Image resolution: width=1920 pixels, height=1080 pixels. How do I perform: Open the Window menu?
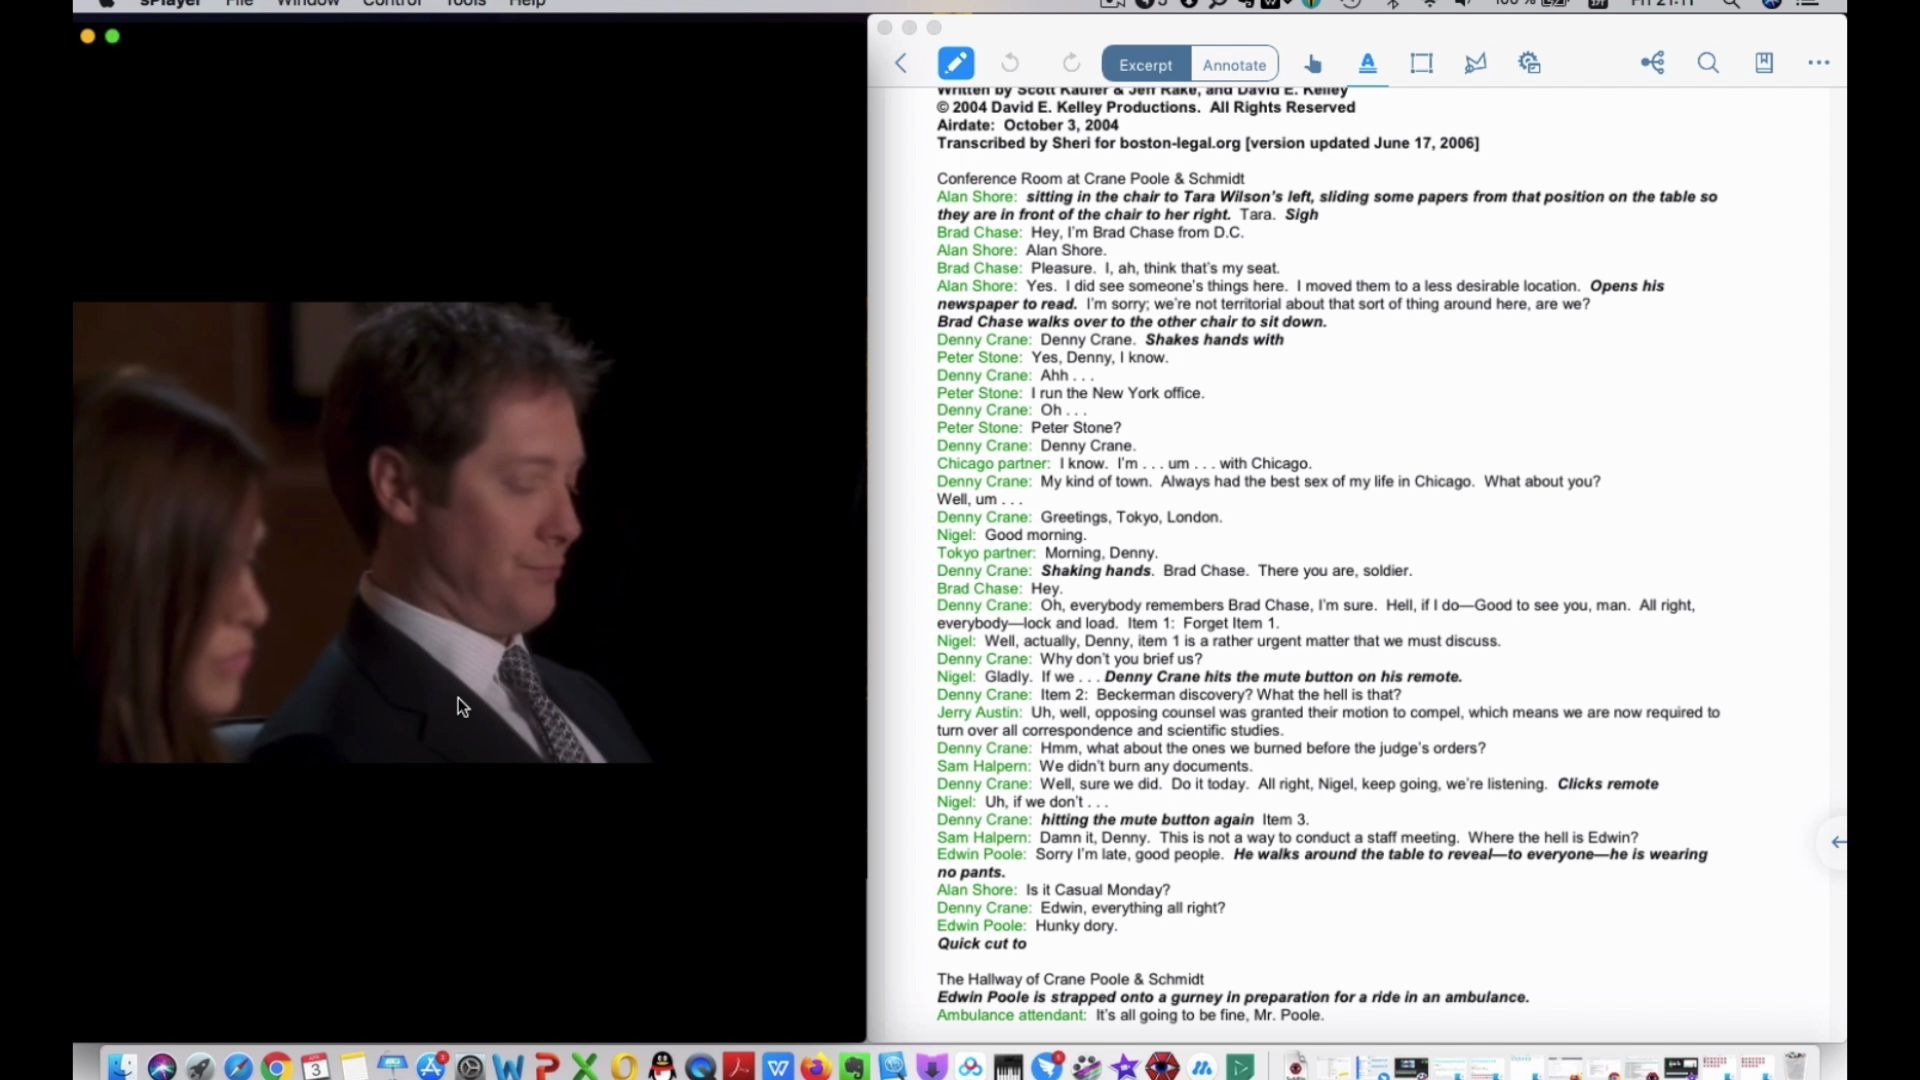click(x=308, y=4)
